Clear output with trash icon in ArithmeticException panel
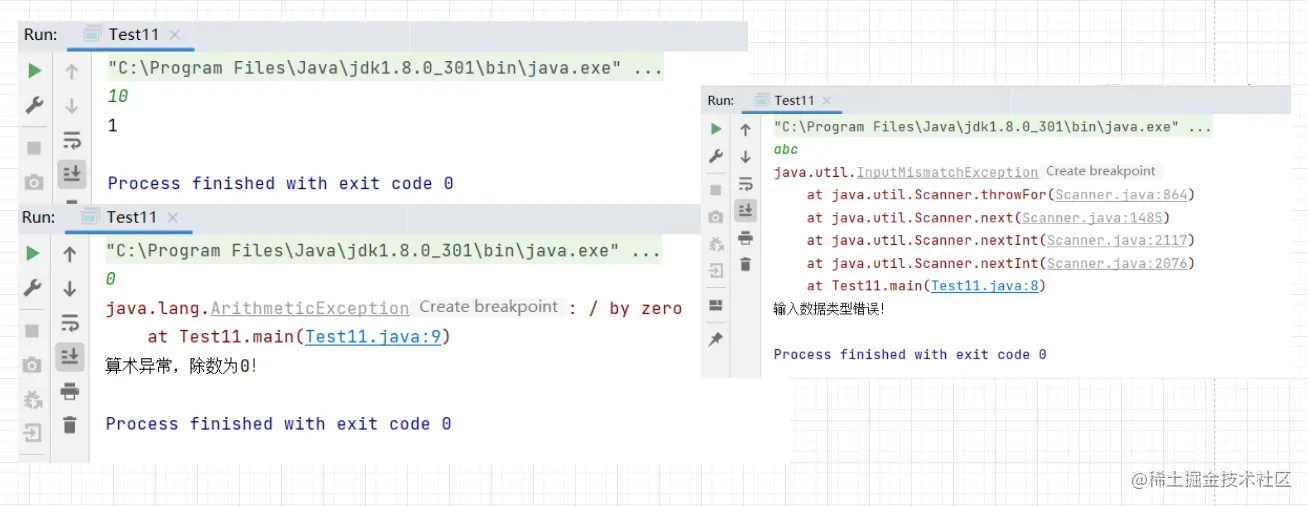The height and width of the screenshot is (506, 1308). [x=69, y=425]
